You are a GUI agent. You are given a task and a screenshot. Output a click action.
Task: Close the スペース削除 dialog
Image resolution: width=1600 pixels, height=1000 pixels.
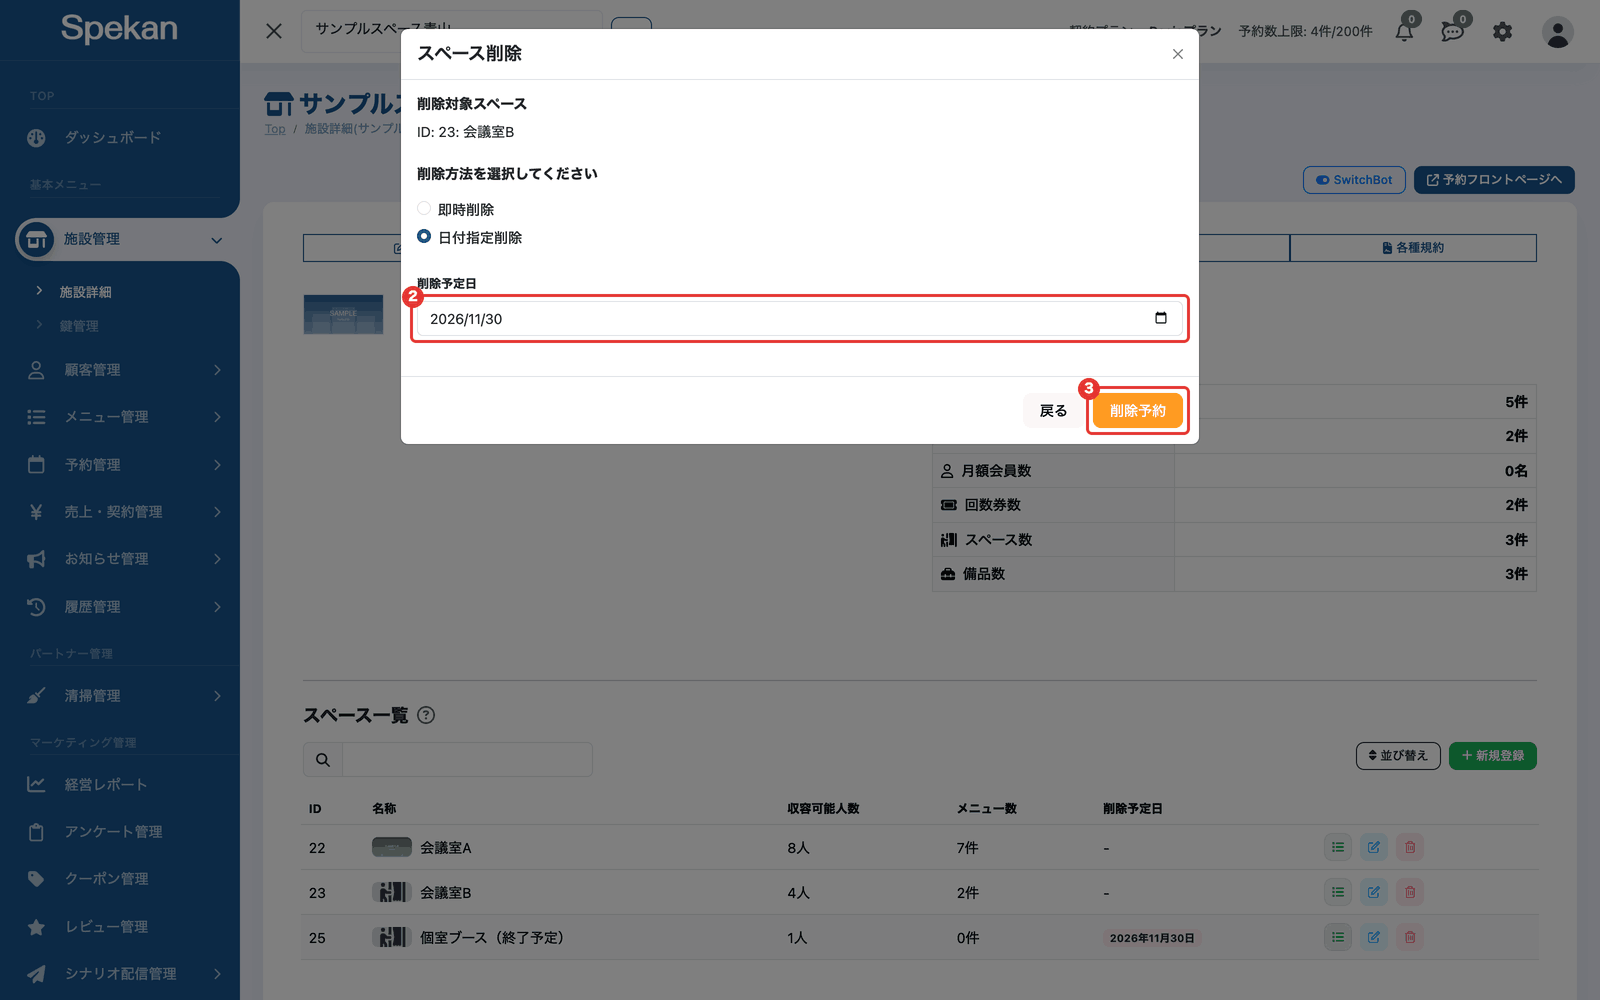[1178, 54]
